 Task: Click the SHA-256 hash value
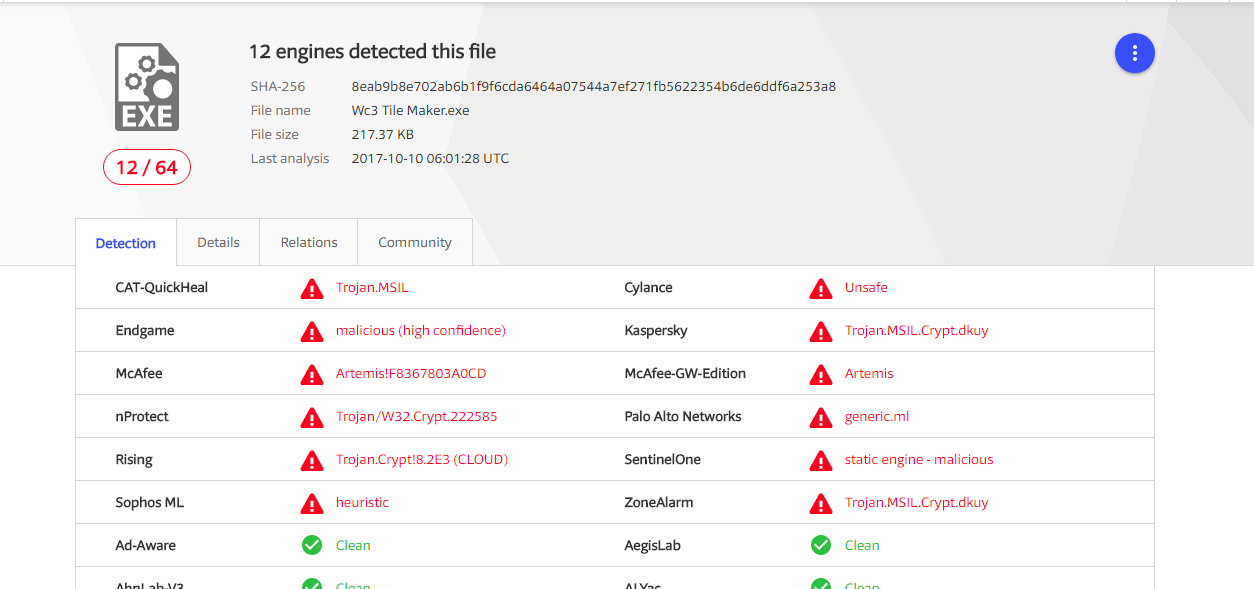(x=594, y=86)
